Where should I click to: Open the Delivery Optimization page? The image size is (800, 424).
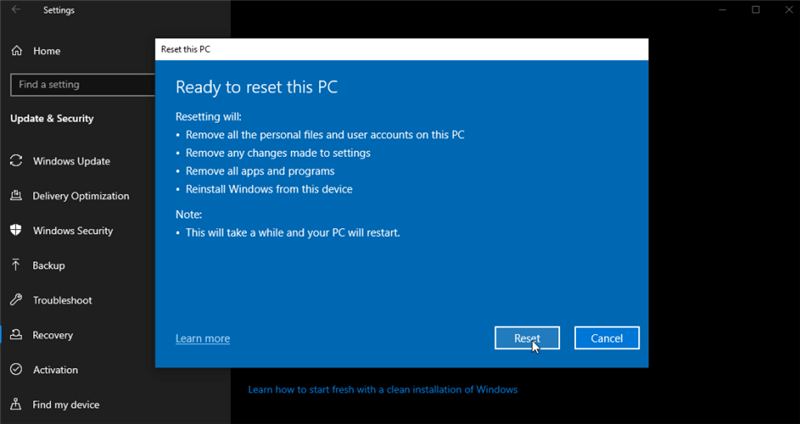[x=81, y=196]
